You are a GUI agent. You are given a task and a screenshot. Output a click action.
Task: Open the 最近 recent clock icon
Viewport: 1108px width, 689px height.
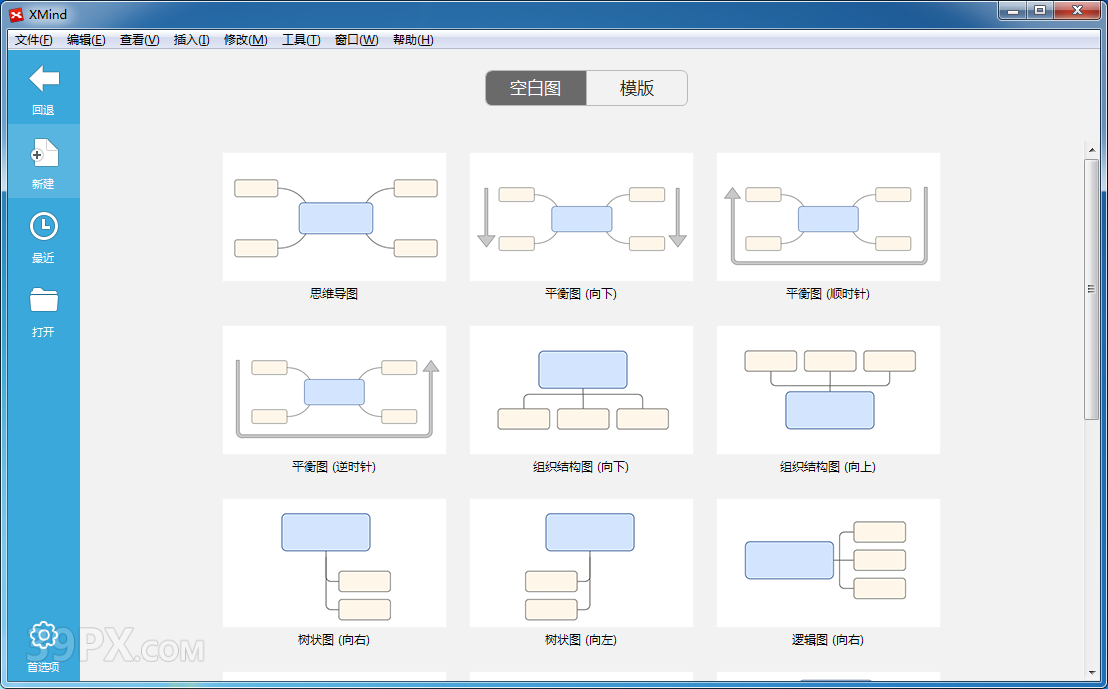(x=44, y=226)
